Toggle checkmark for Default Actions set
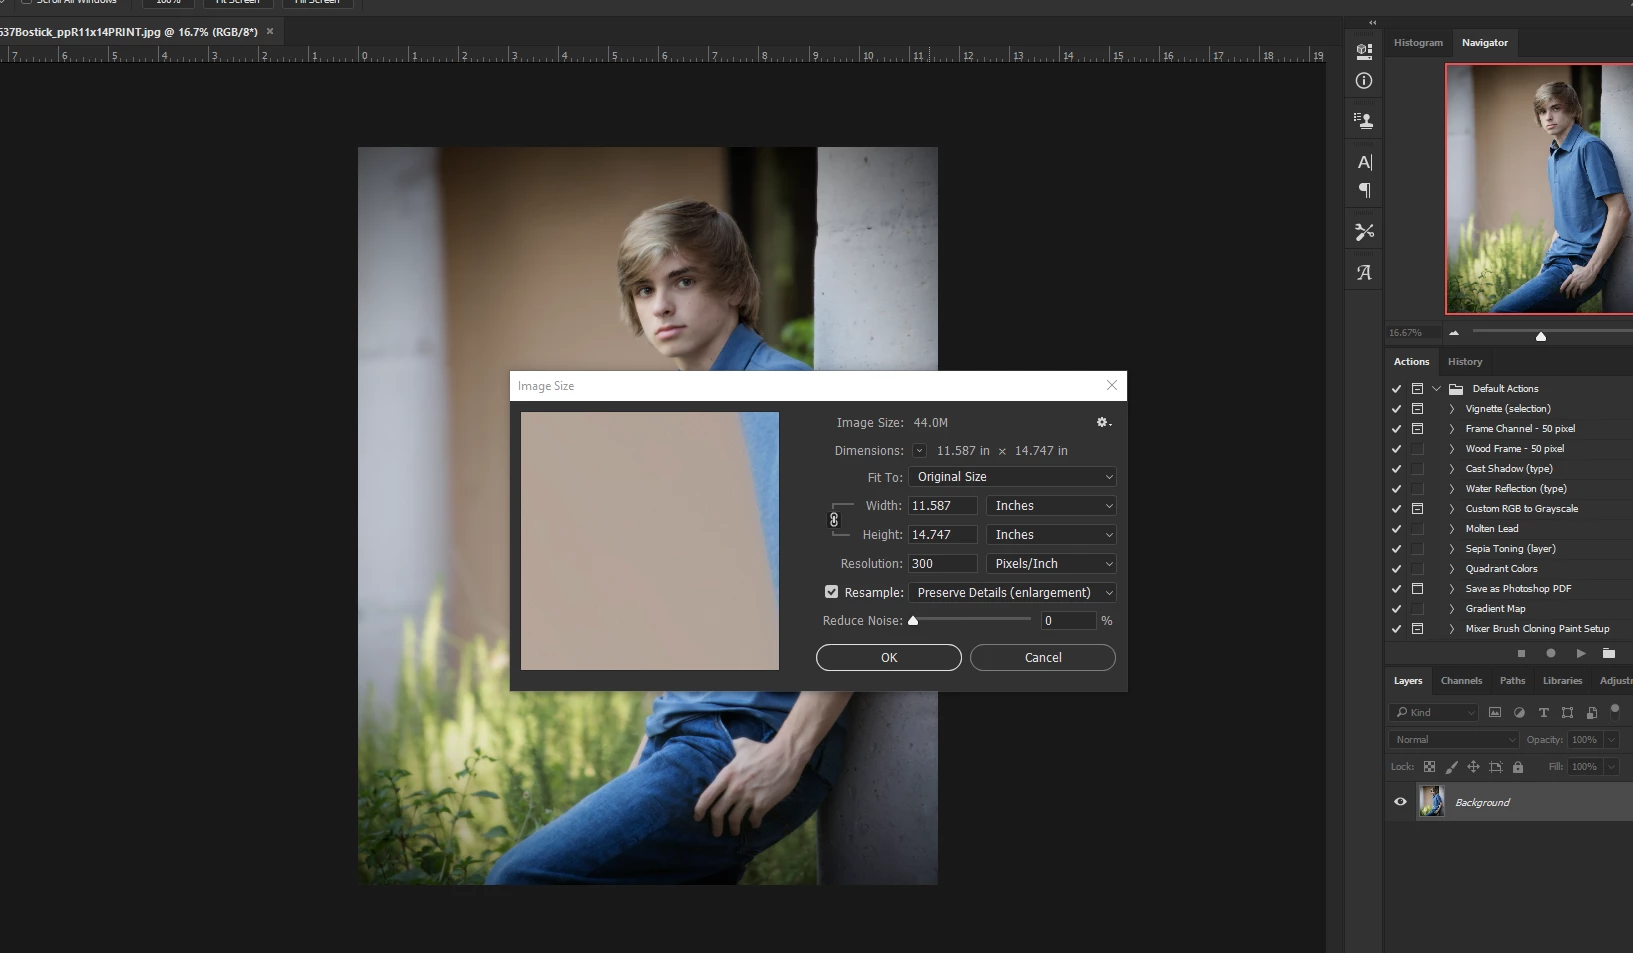 1396,388
